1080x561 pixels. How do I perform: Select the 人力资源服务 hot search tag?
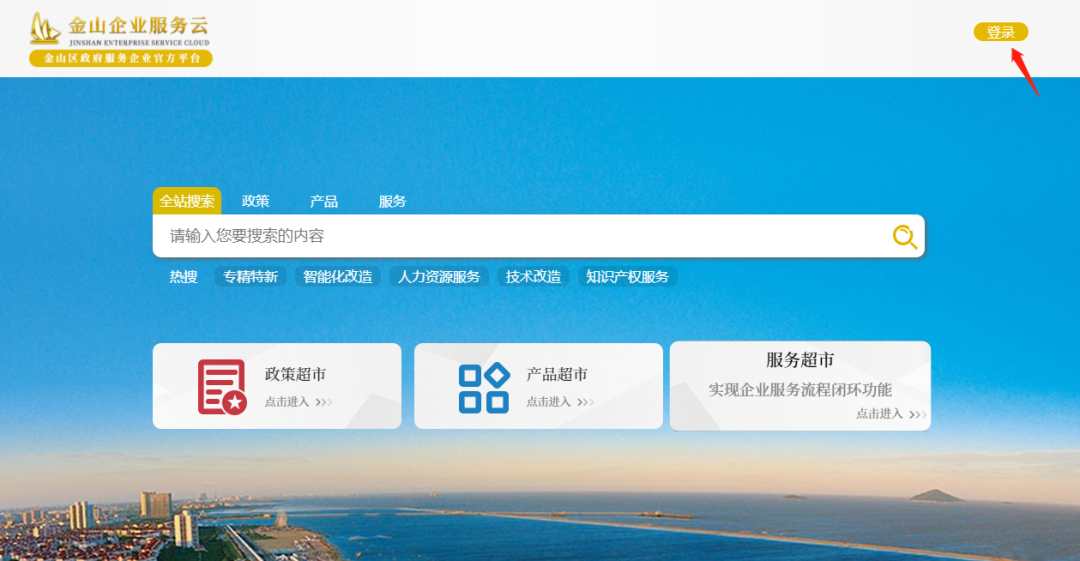pyautogui.click(x=439, y=277)
